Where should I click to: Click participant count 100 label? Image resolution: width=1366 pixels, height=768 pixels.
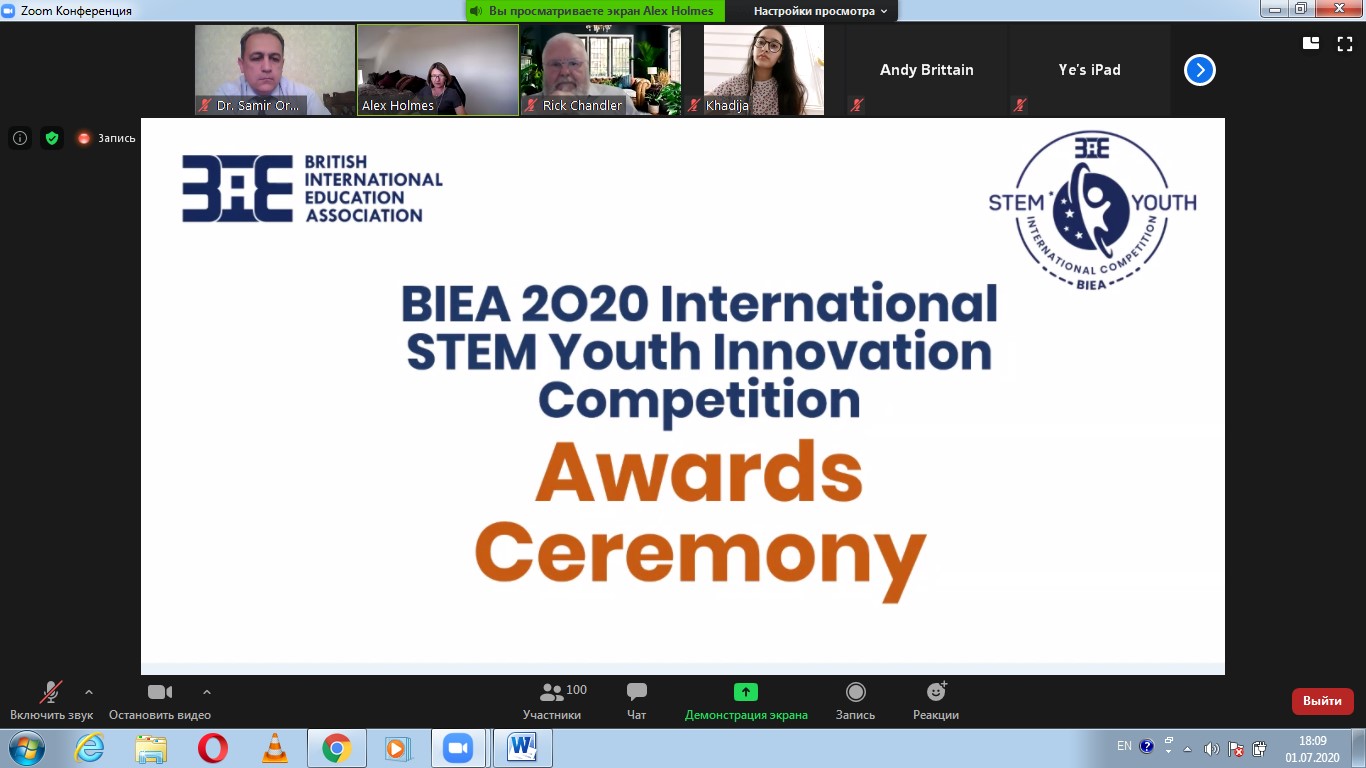coord(576,690)
